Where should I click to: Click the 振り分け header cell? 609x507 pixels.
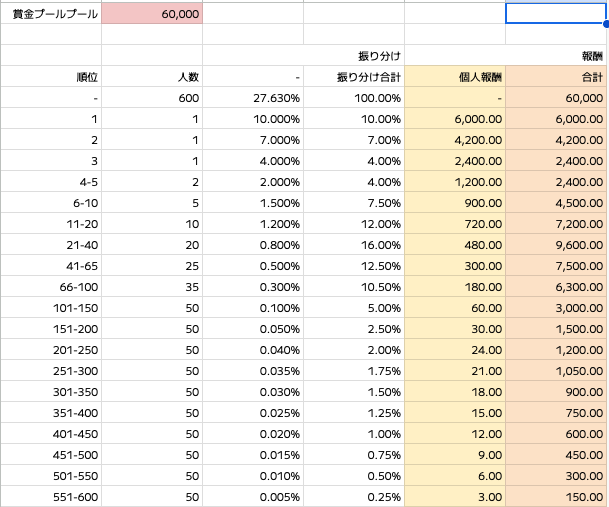point(303,56)
